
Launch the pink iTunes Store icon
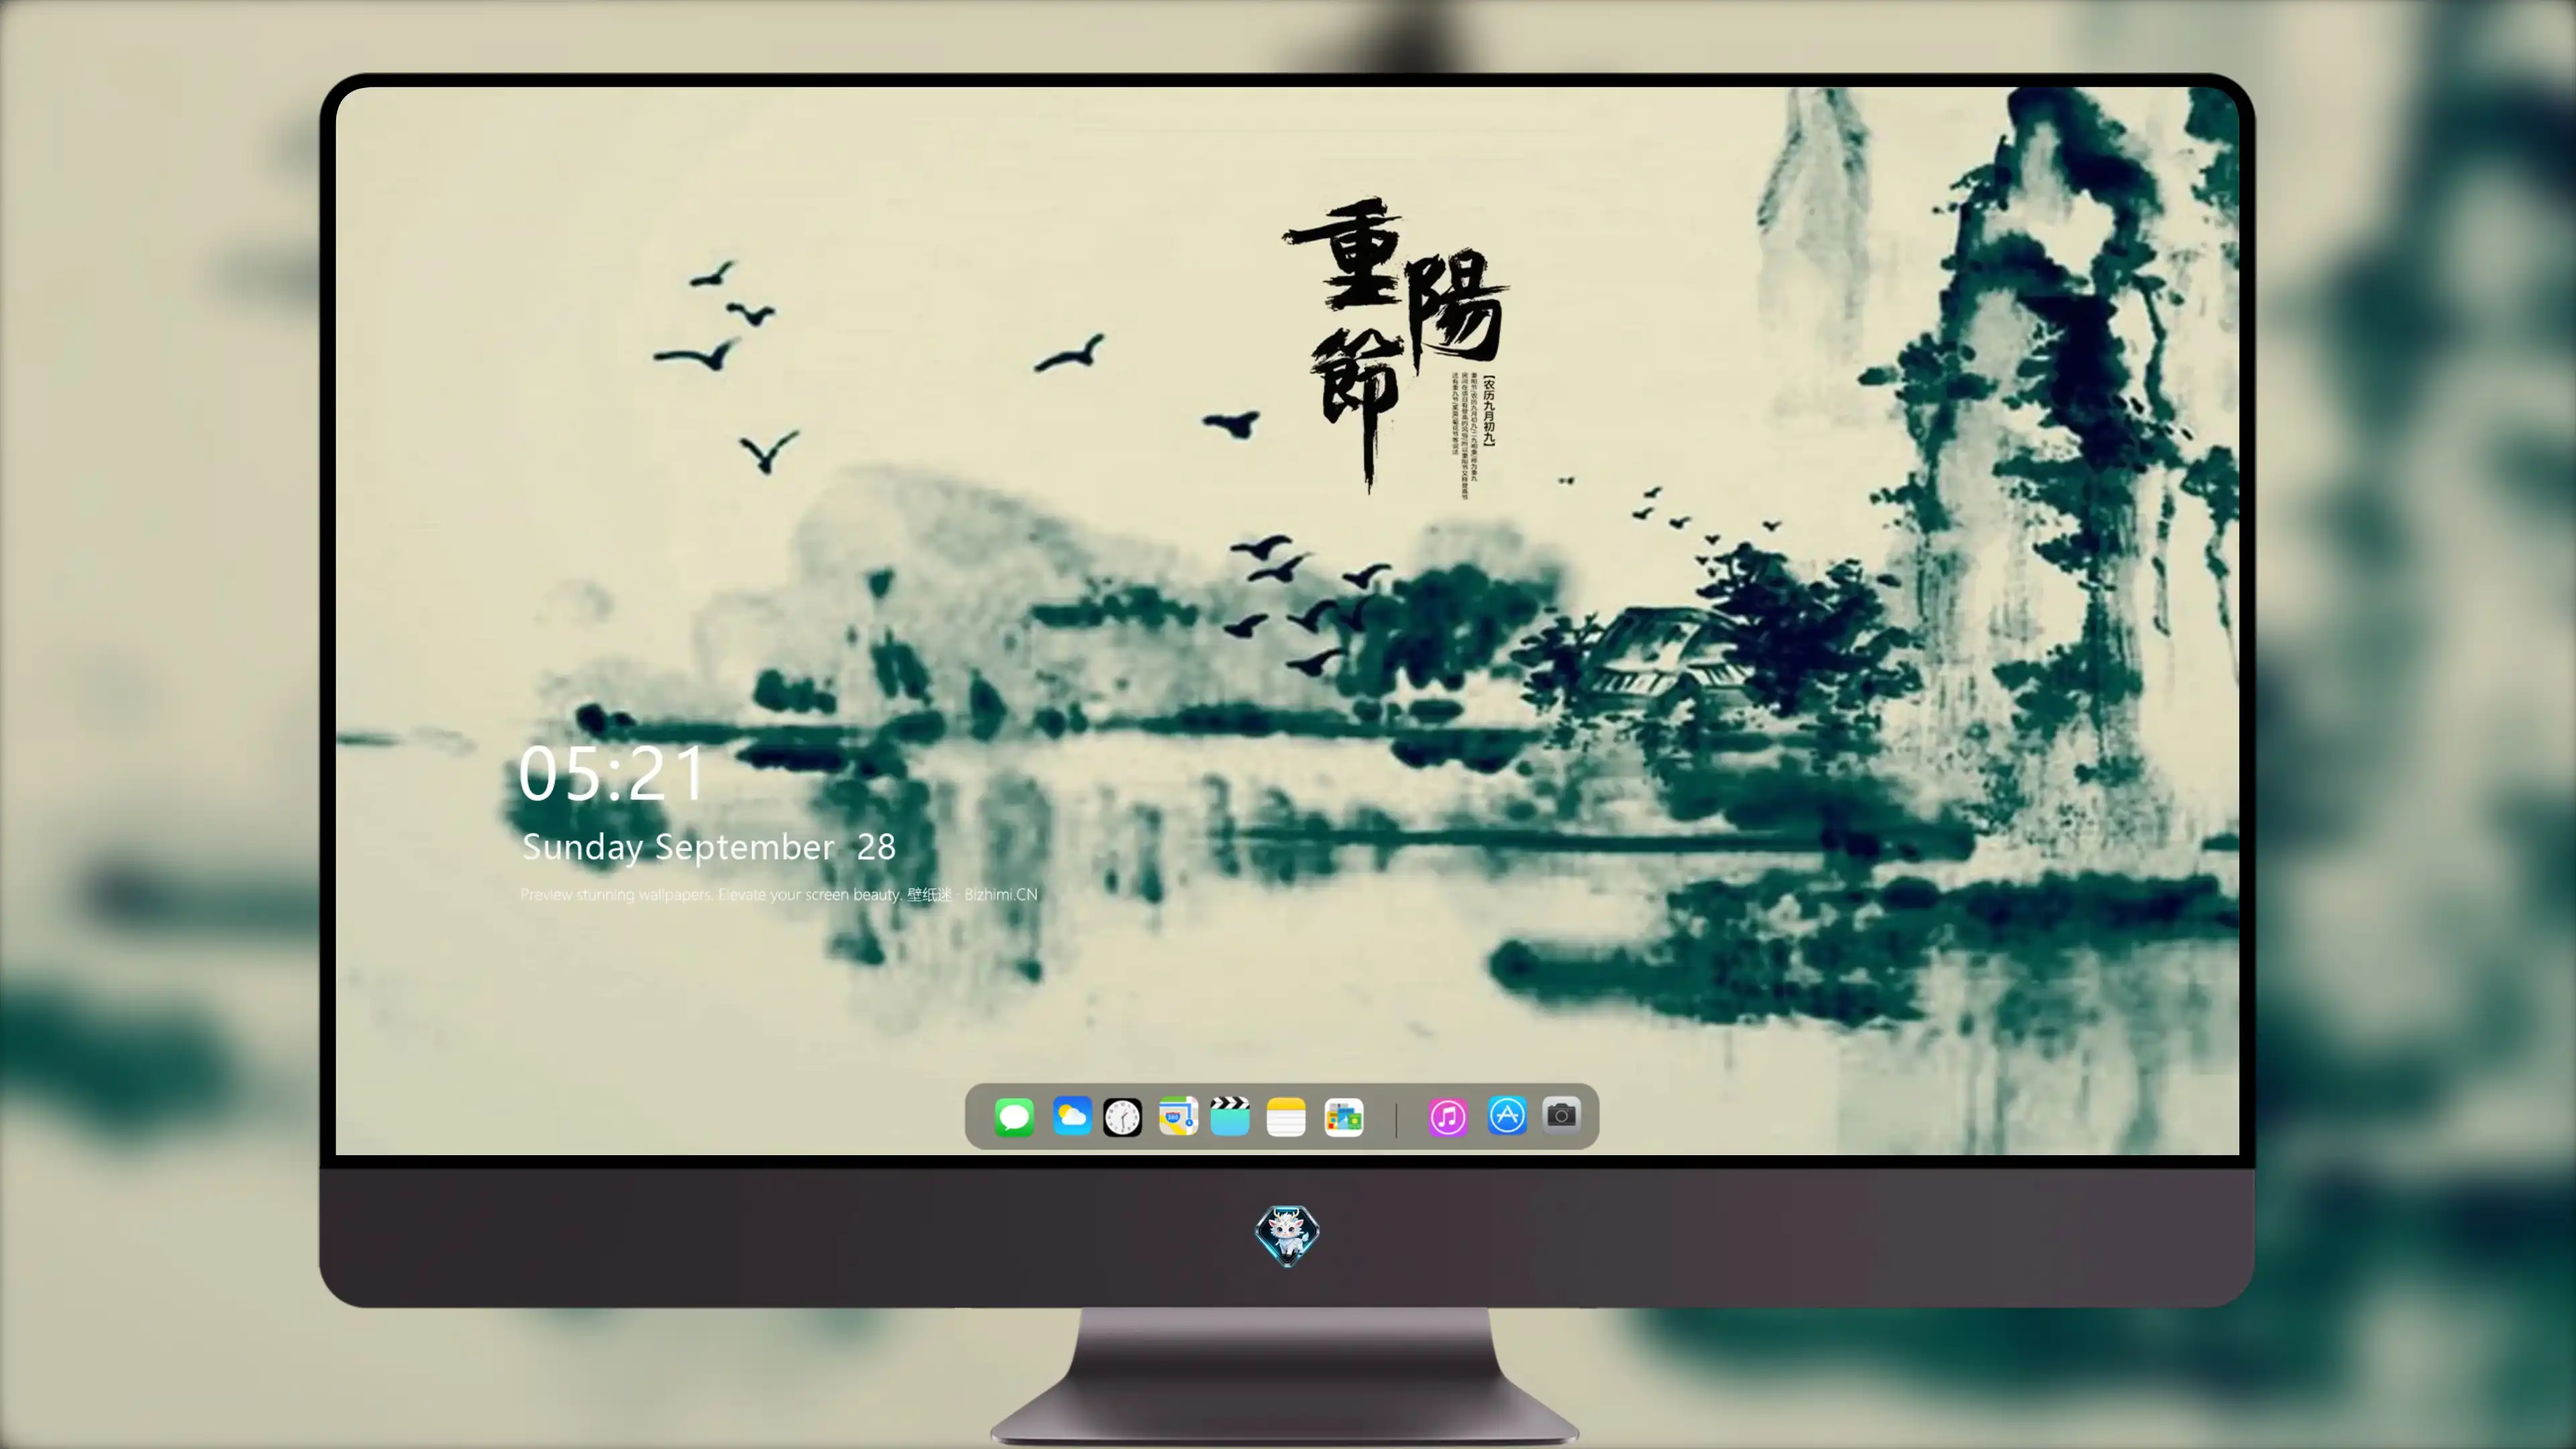tap(1448, 1117)
